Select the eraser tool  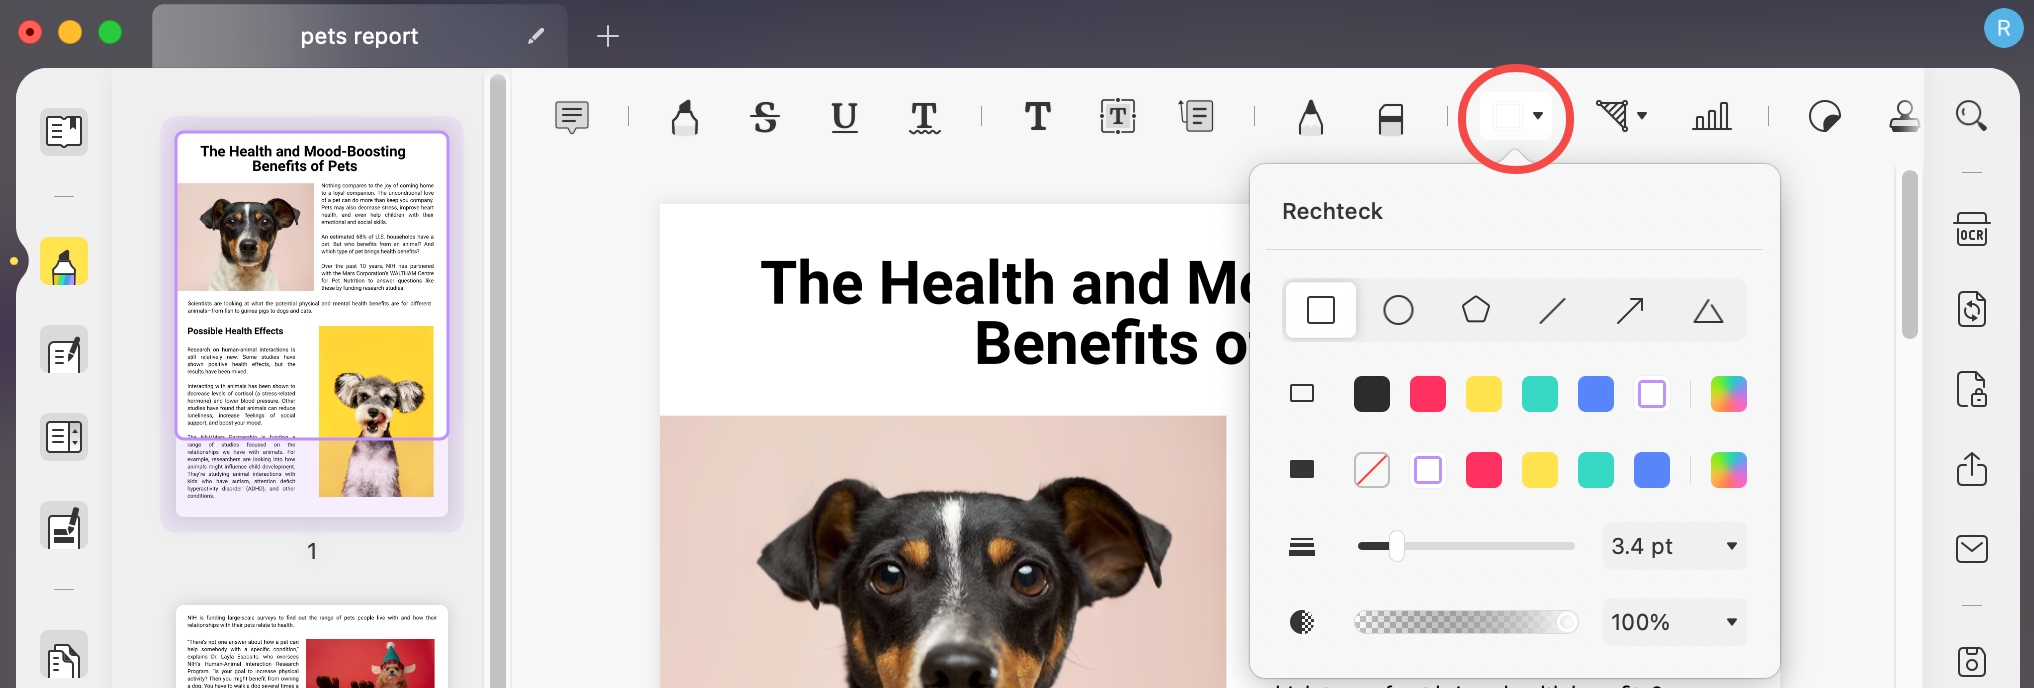[x=1391, y=119]
